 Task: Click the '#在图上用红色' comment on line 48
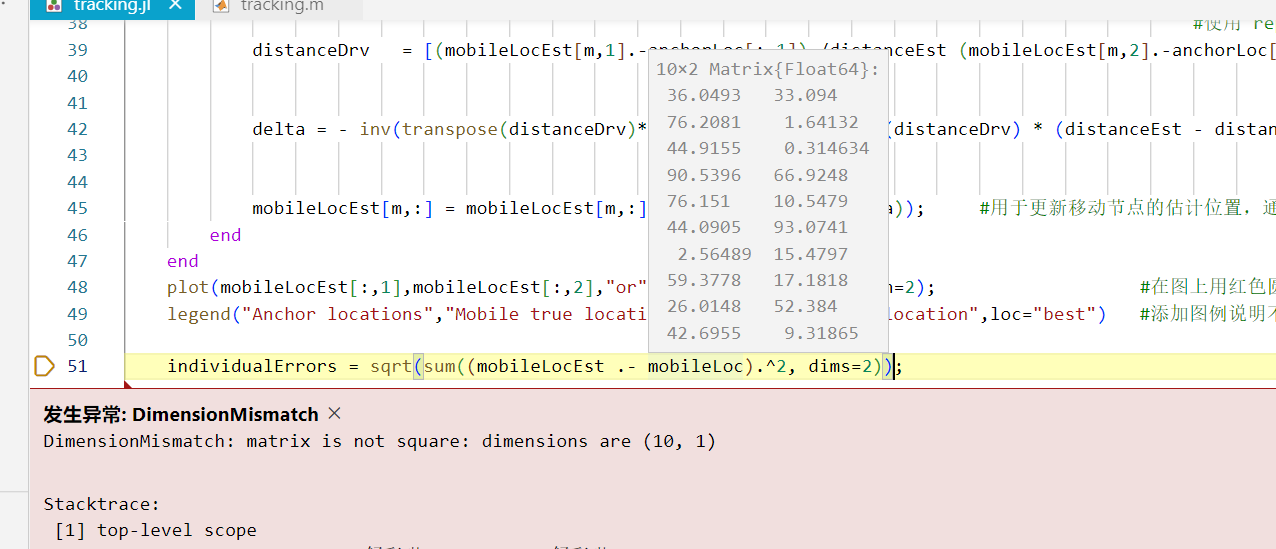[x=1207, y=288]
